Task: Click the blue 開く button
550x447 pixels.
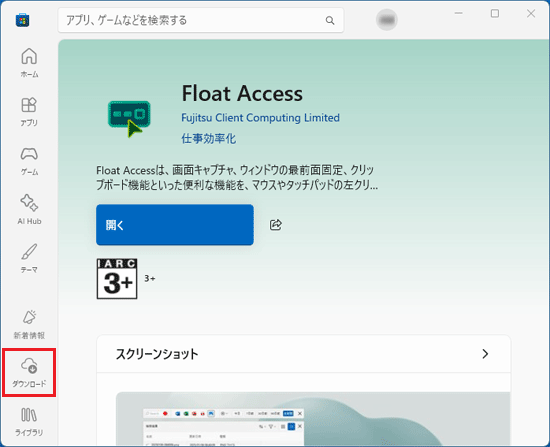Action: [x=175, y=225]
